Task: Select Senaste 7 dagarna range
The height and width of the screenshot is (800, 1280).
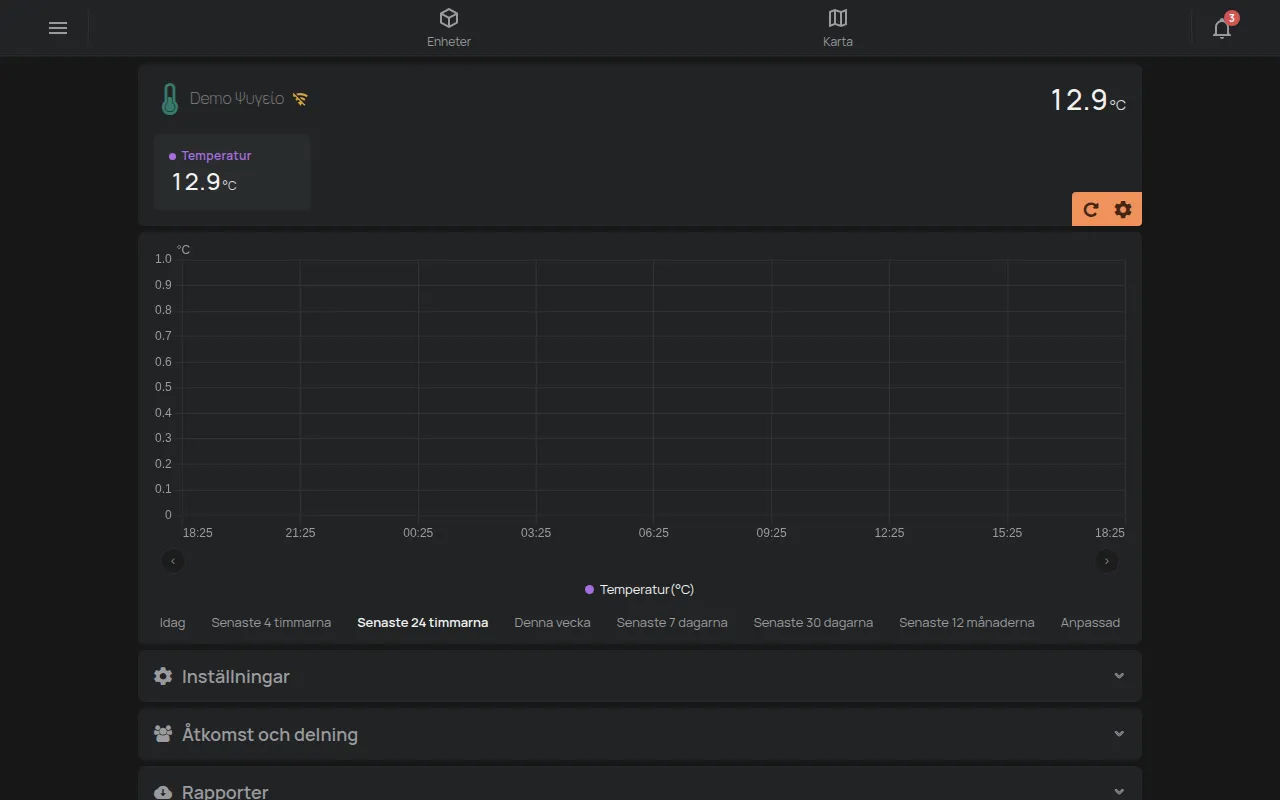Action: click(672, 622)
